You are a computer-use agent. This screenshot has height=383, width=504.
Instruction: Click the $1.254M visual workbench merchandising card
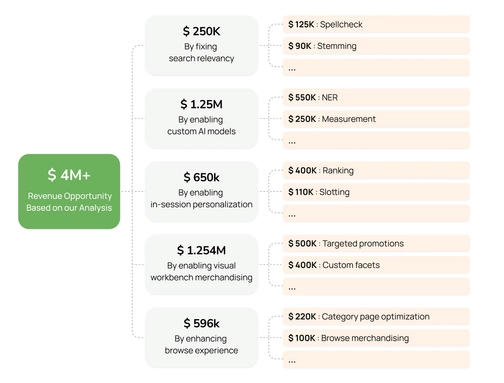(x=201, y=265)
